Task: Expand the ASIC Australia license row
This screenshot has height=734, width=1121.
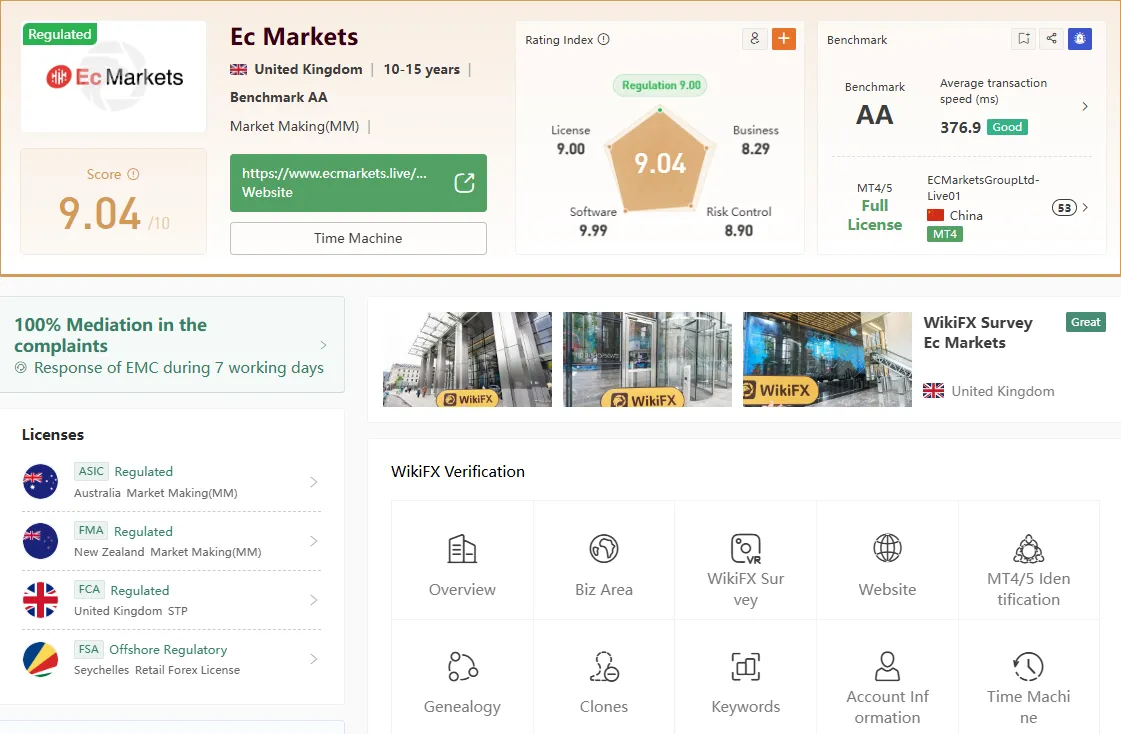Action: pyautogui.click(x=172, y=482)
